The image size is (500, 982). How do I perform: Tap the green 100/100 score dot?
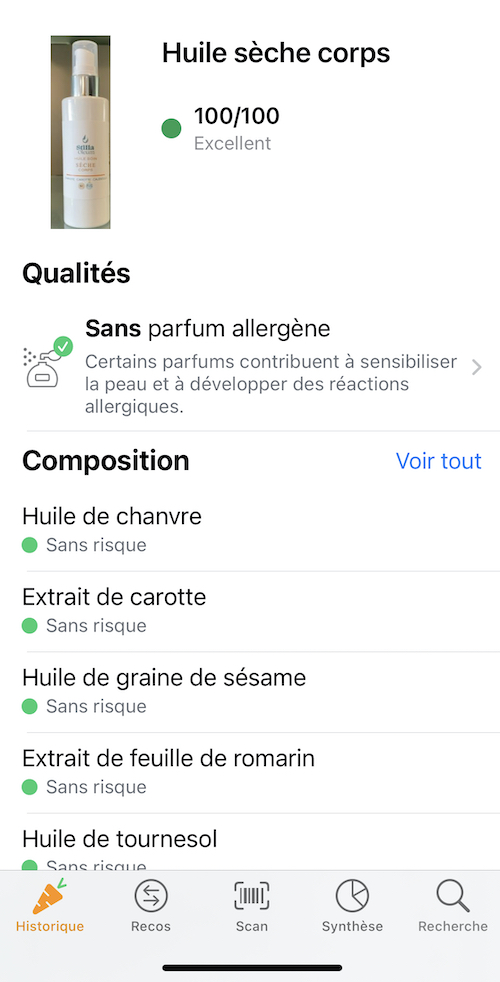(x=171, y=129)
